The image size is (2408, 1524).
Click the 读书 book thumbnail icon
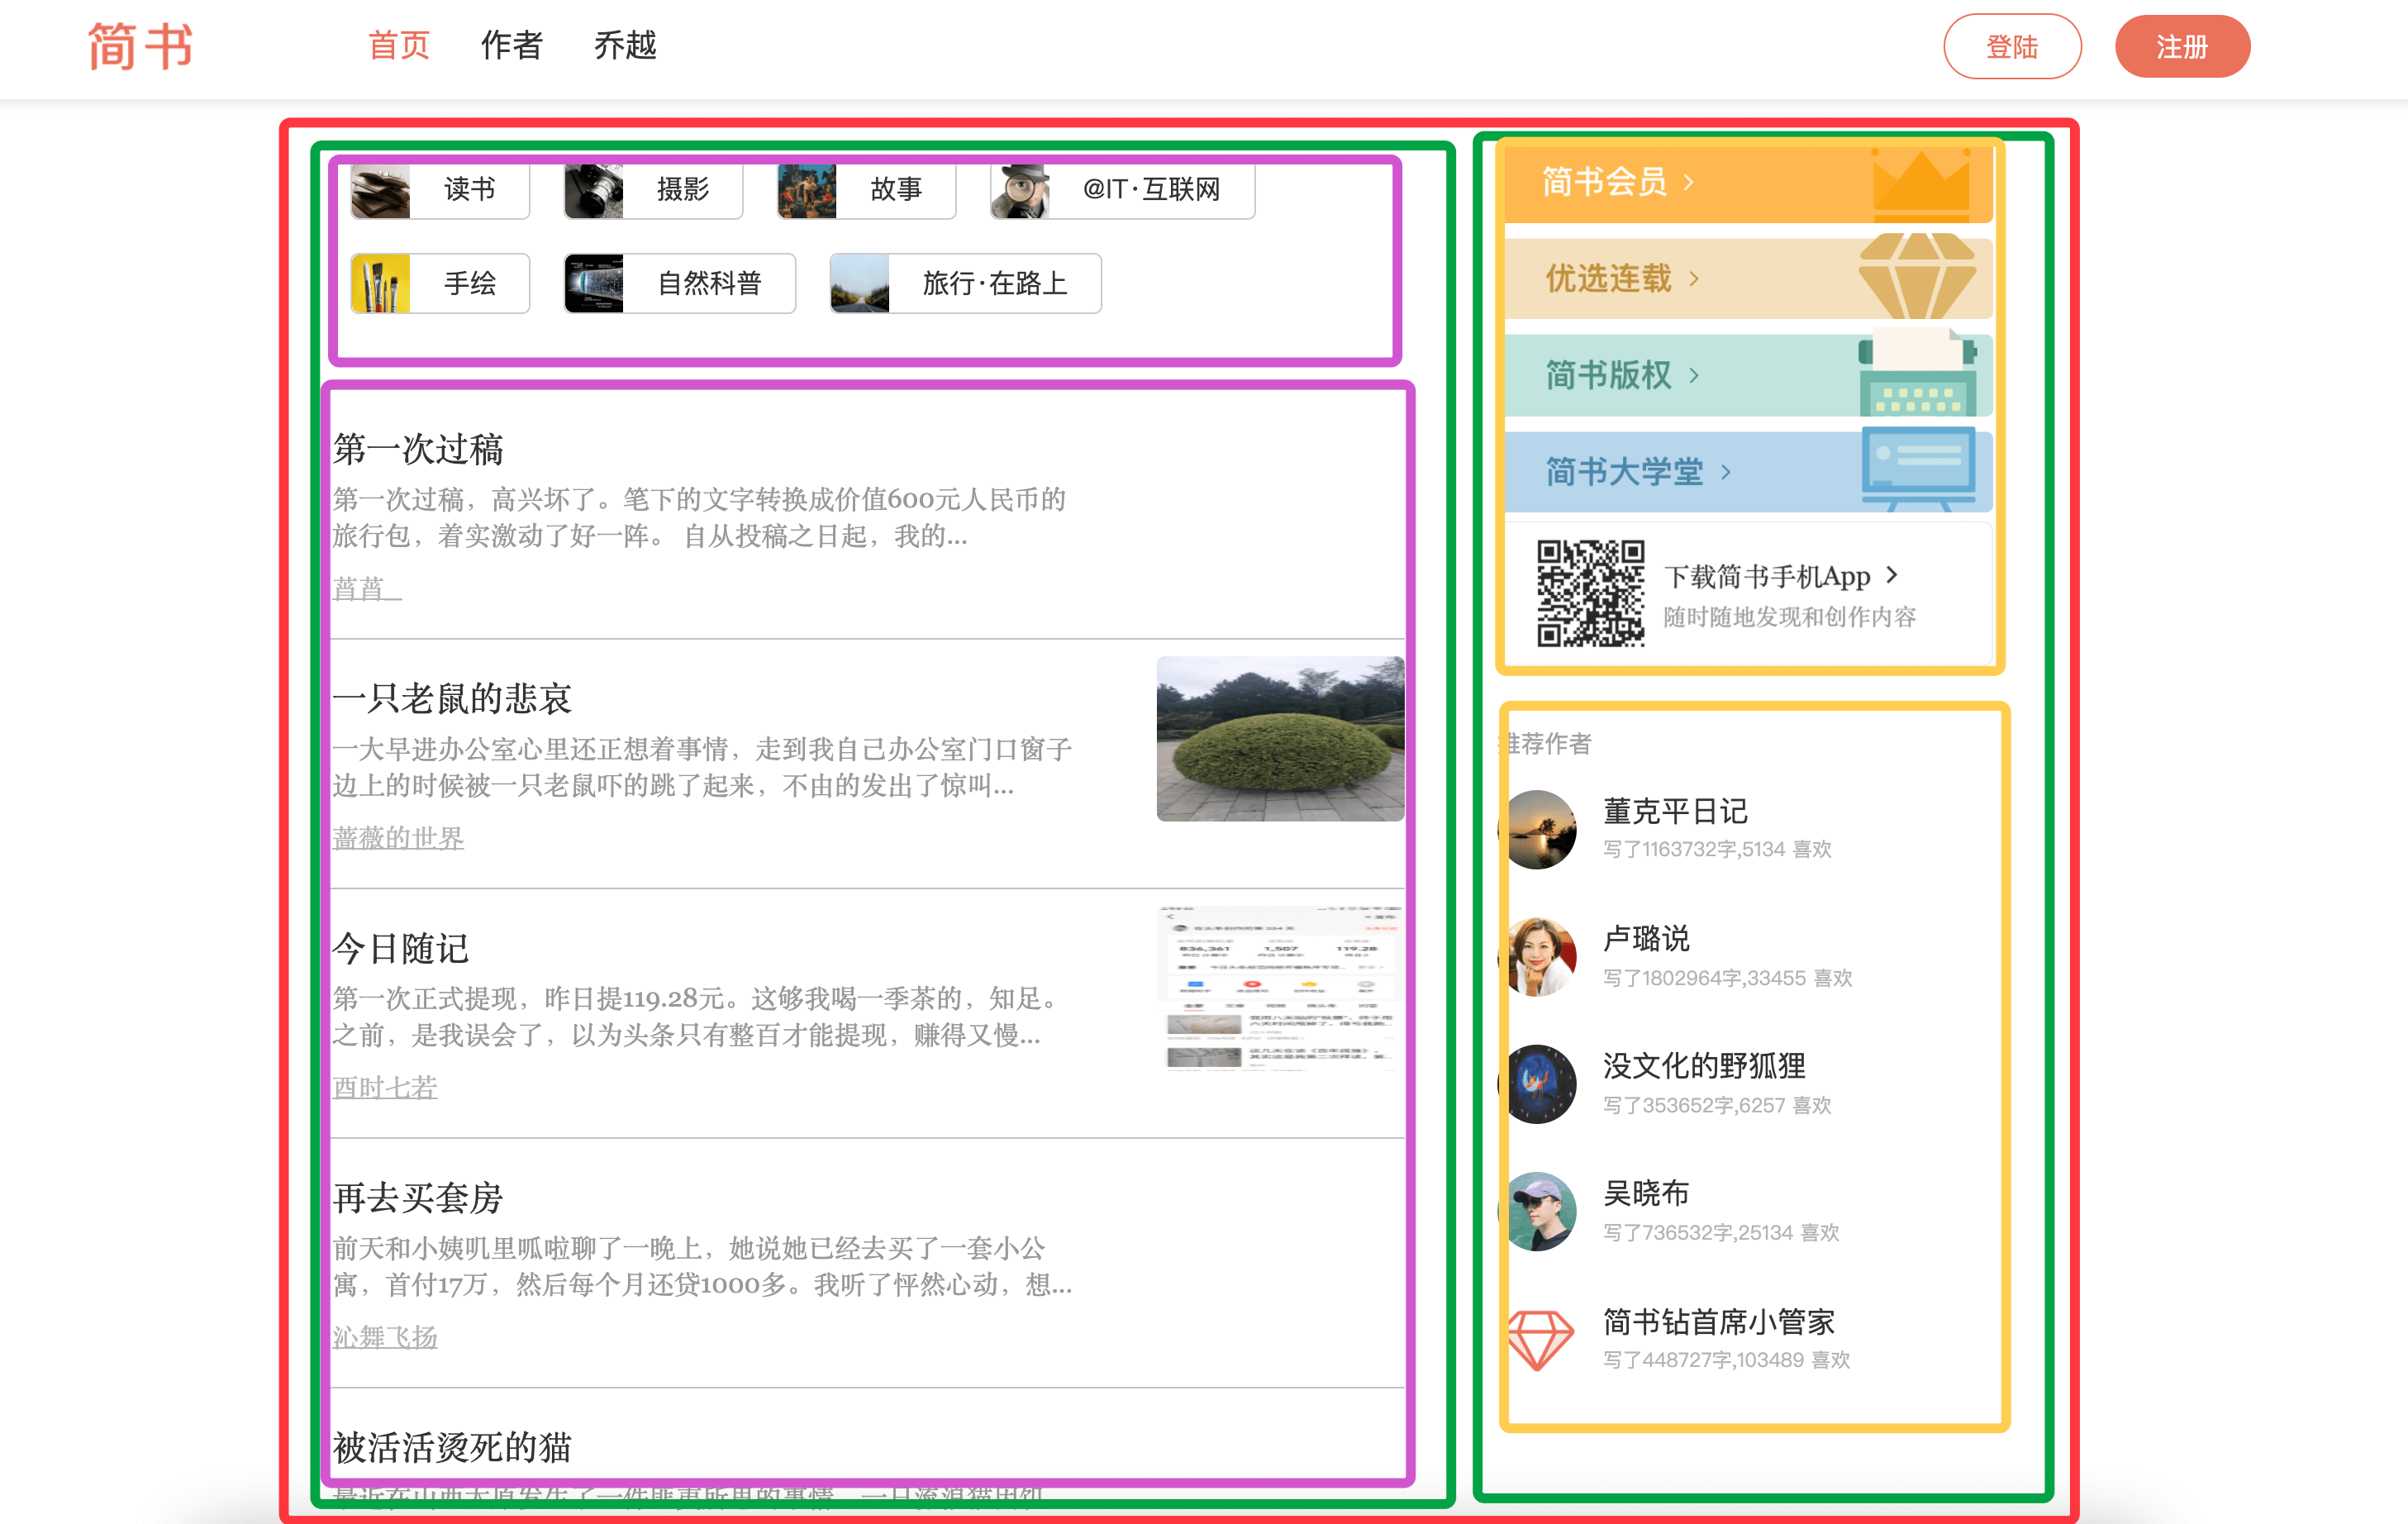(x=380, y=191)
